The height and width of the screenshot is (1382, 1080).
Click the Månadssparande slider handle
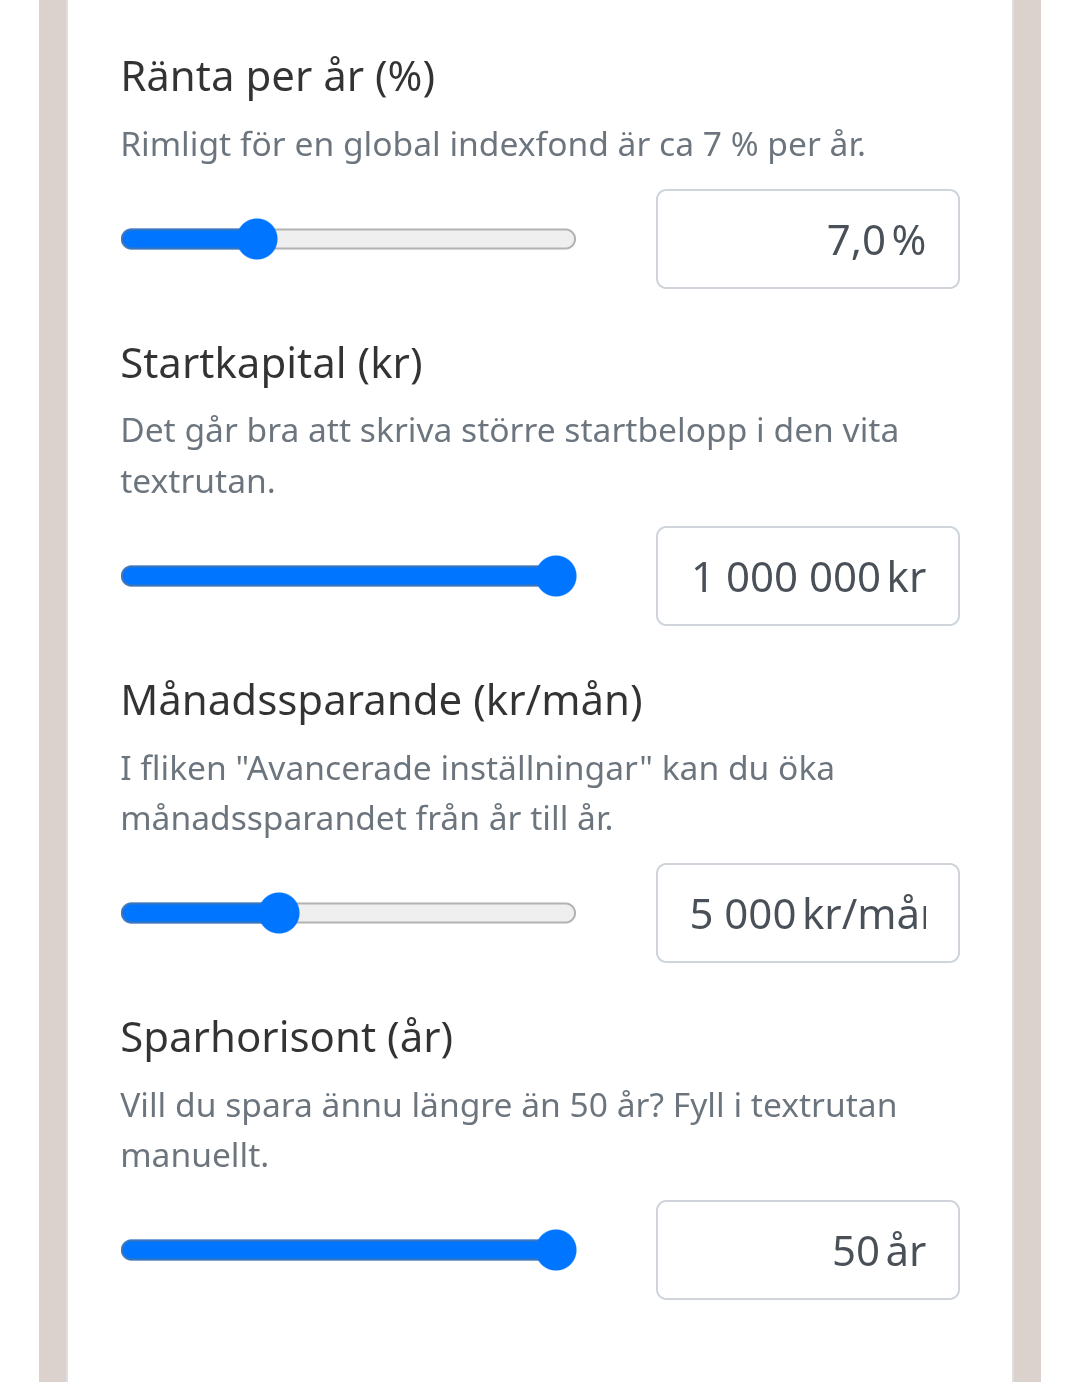[279, 913]
